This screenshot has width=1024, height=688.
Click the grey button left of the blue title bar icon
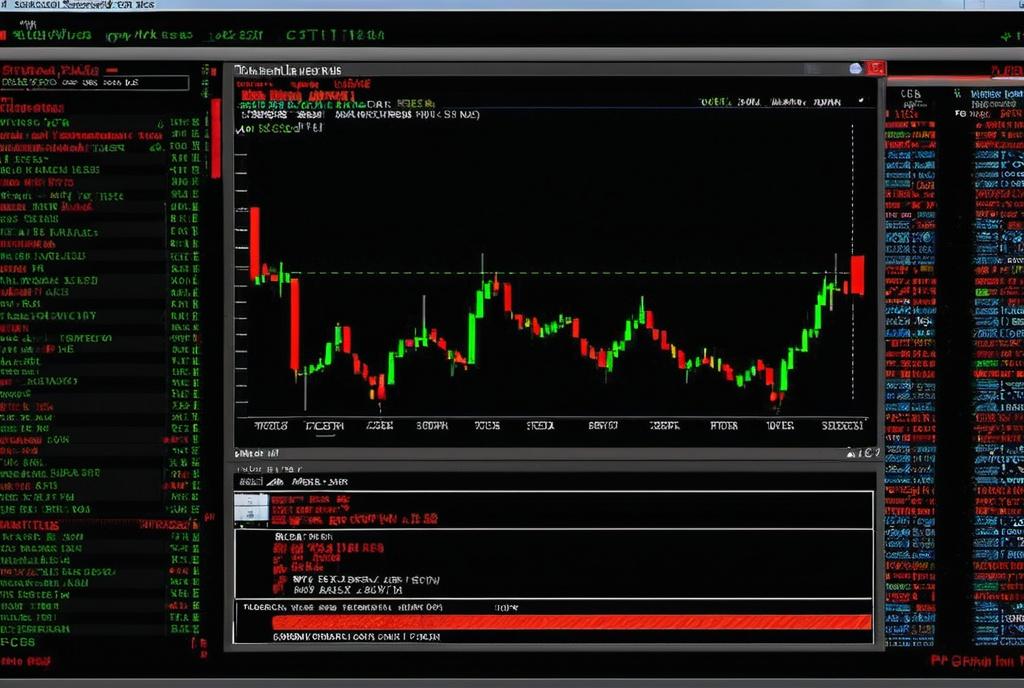814,69
